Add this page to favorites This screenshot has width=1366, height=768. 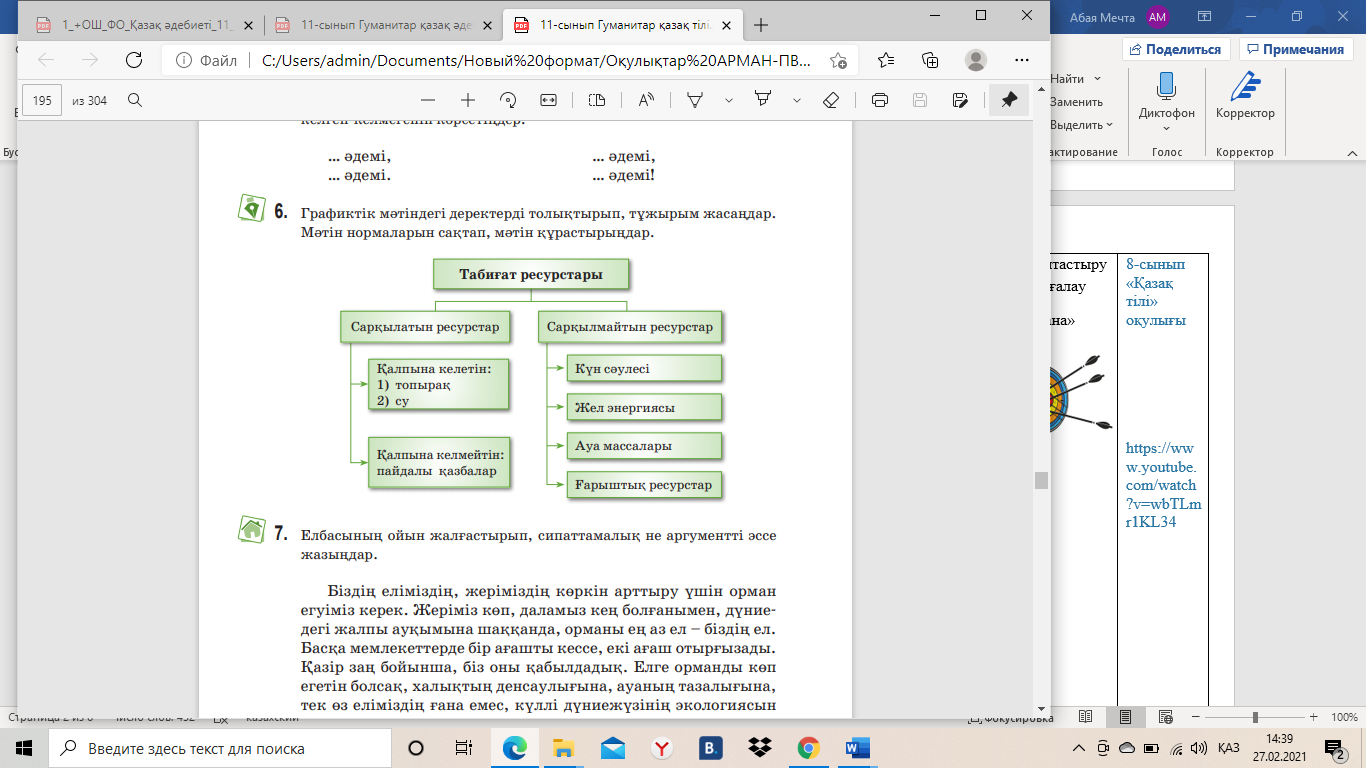838,60
